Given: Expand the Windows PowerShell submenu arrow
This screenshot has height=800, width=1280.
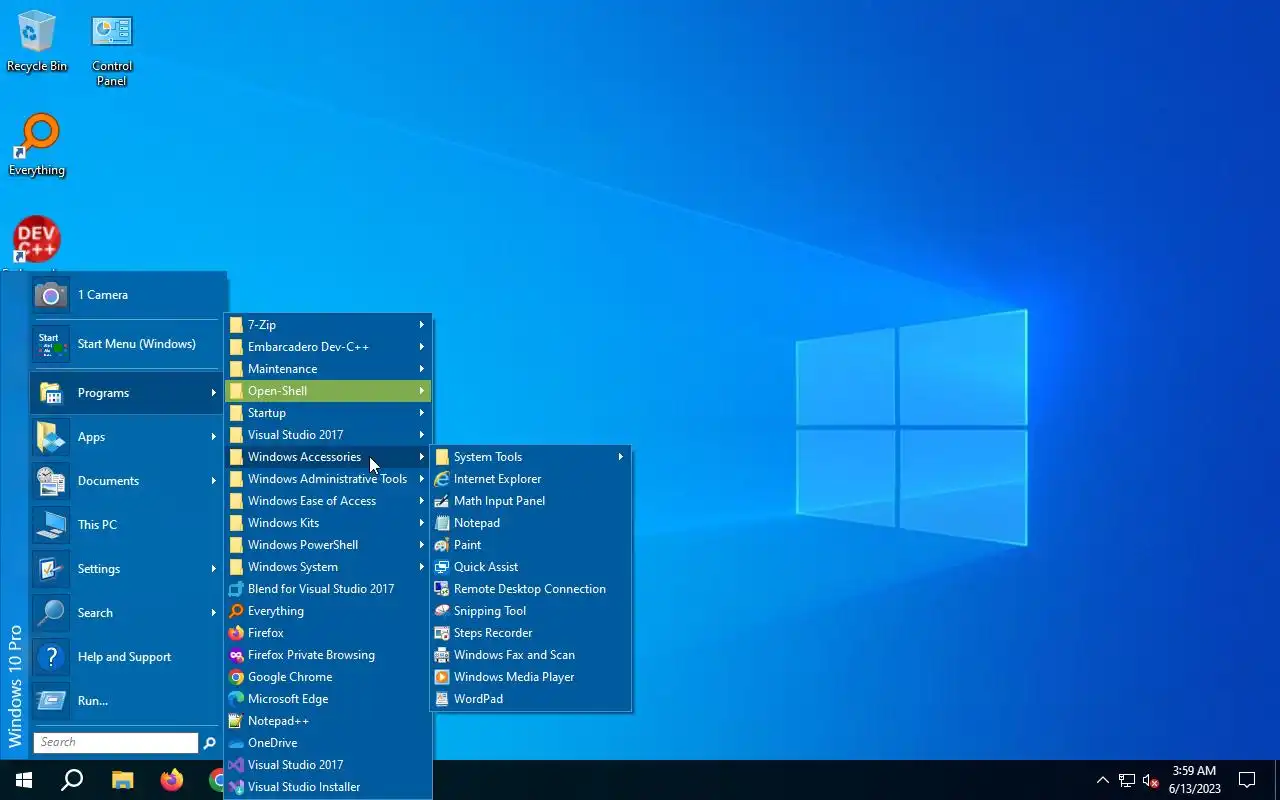Looking at the screenshot, I should 422,545.
